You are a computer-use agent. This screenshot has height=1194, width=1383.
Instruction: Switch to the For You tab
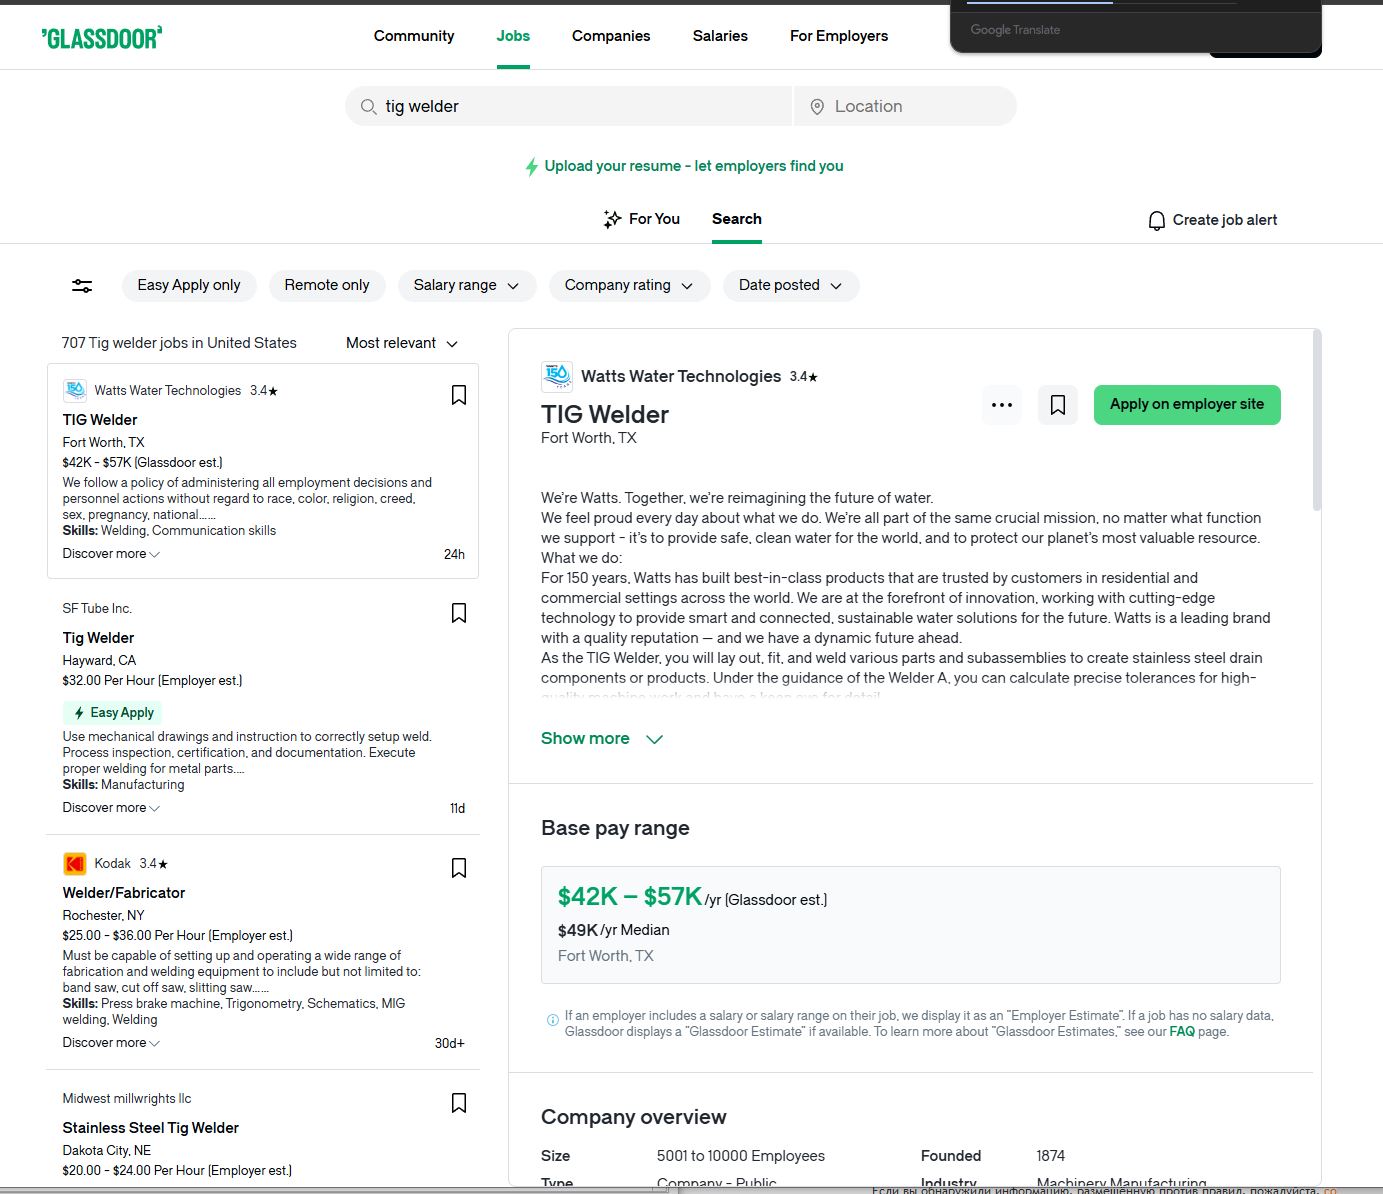tap(641, 219)
